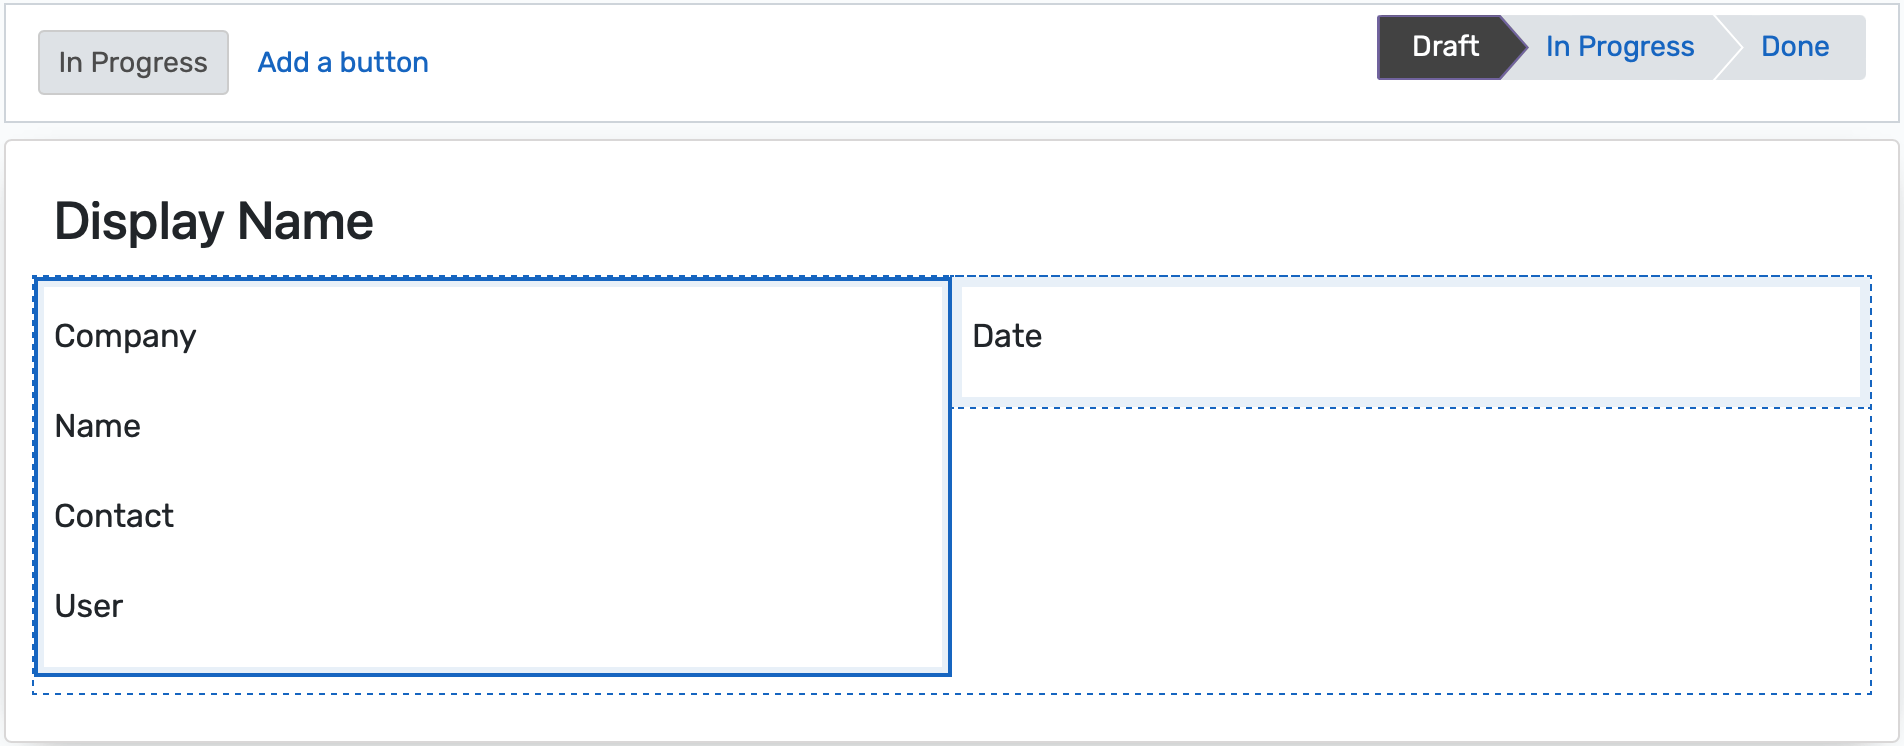Select the Name field row
Viewport: 1904px width, 746px height.
[98, 426]
